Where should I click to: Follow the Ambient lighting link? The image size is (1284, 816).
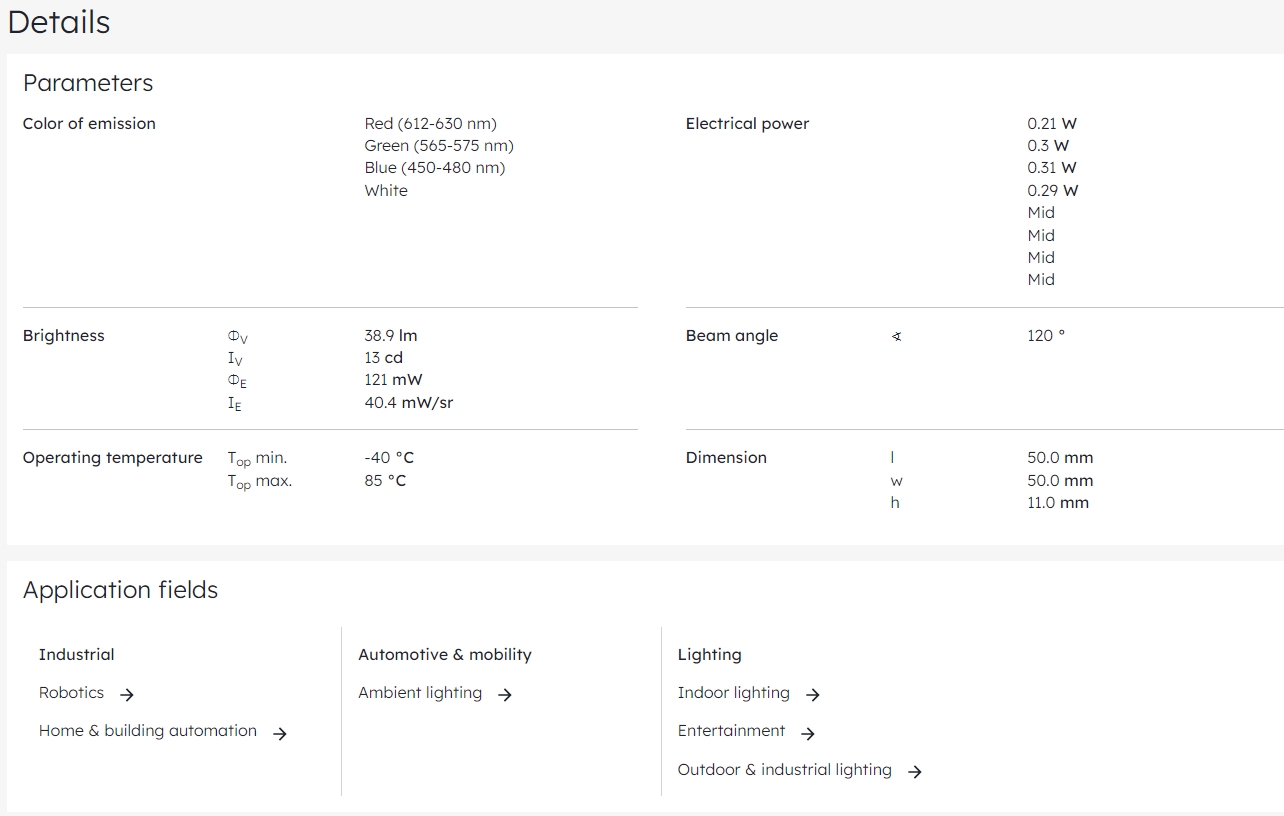(x=420, y=693)
